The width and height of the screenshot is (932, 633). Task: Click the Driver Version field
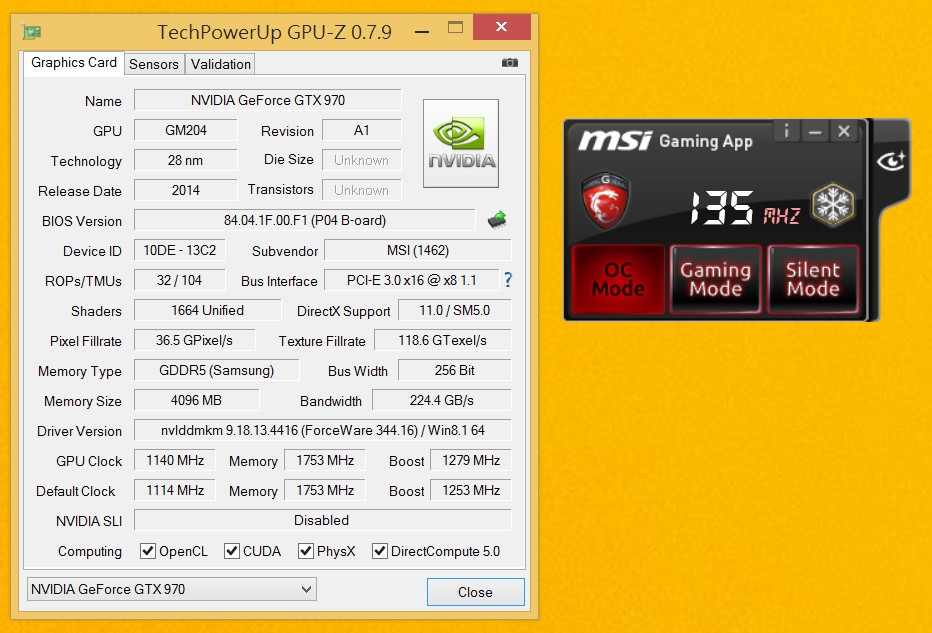tap(322, 430)
